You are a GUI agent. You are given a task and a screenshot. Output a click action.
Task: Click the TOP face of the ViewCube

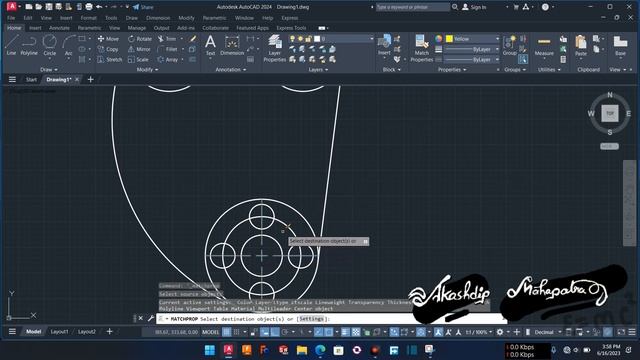[x=610, y=113]
